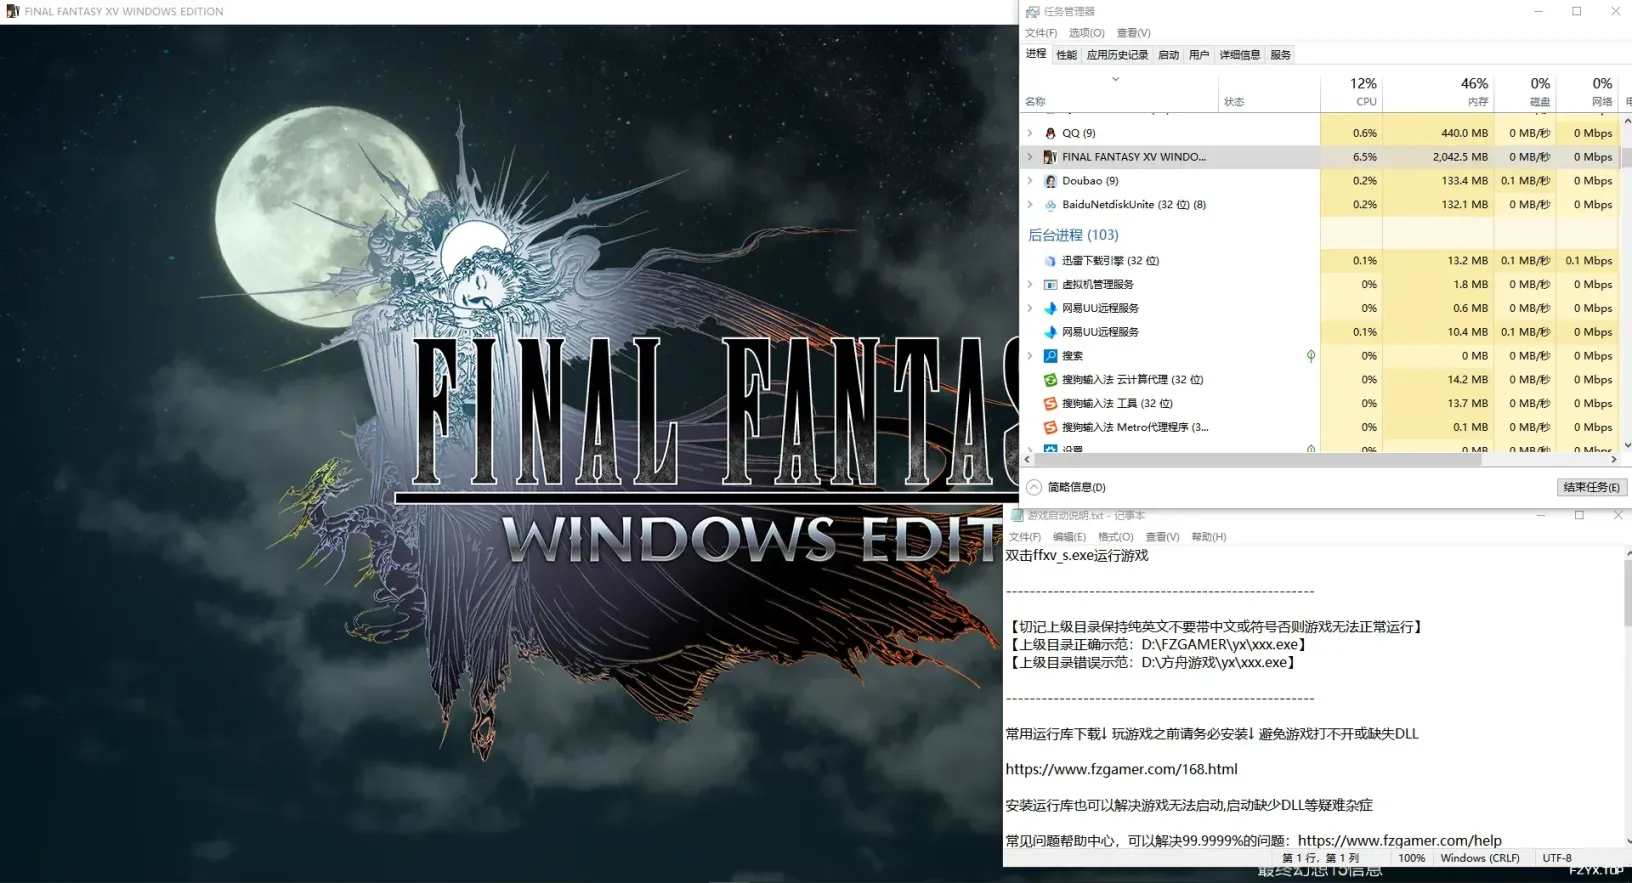Image resolution: width=1632 pixels, height=883 pixels.
Task: Click 简略信息(D) to collapse Task Manager
Action: [1077, 487]
